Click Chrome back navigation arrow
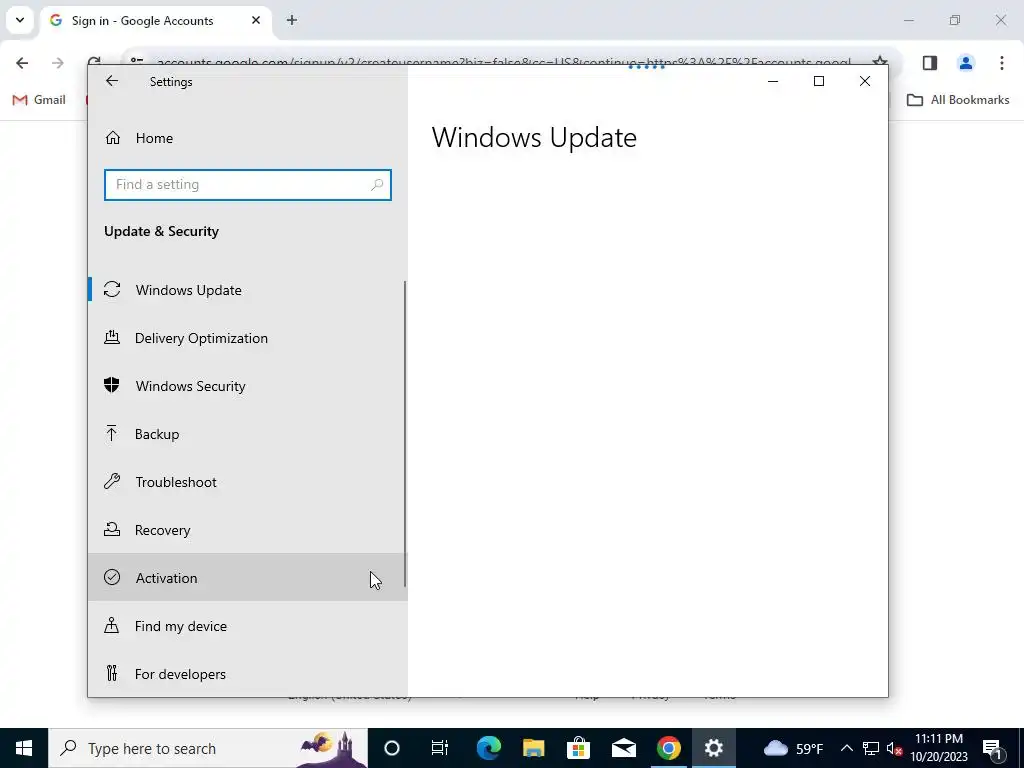Viewport: 1024px width, 768px height. click(x=22, y=63)
